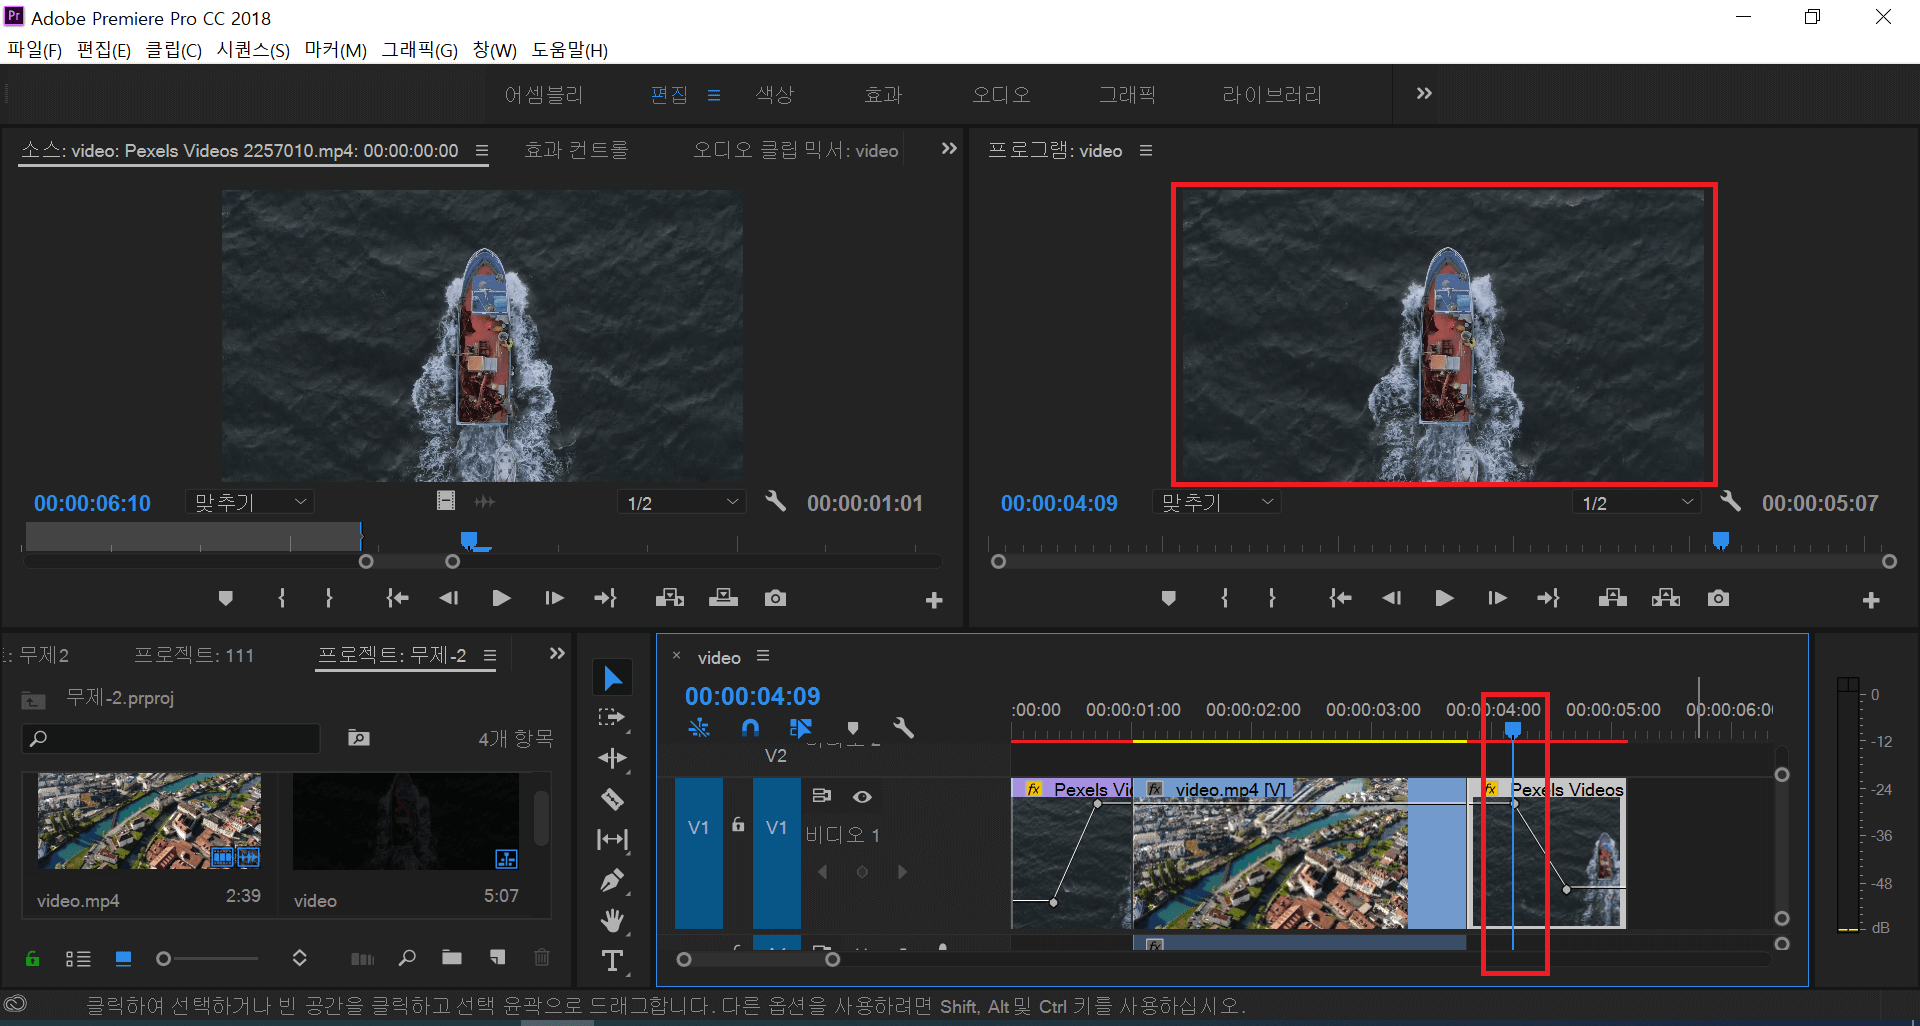Open Program monitor panel menu
Image resolution: width=1920 pixels, height=1026 pixels.
tap(1146, 150)
